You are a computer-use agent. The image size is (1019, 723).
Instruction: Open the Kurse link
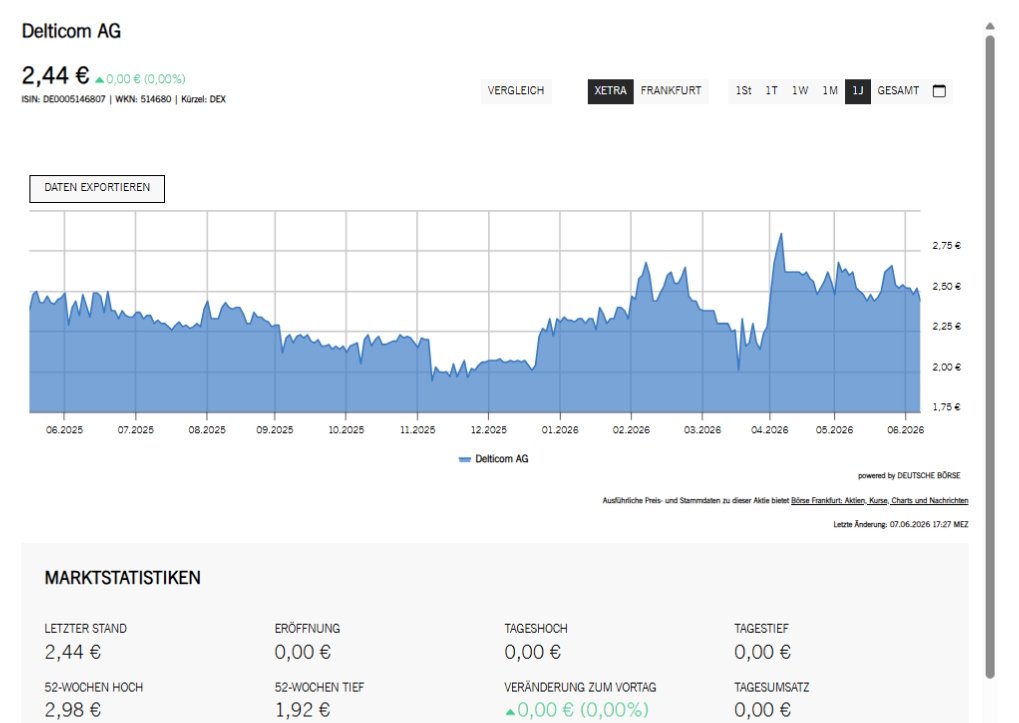pos(878,501)
